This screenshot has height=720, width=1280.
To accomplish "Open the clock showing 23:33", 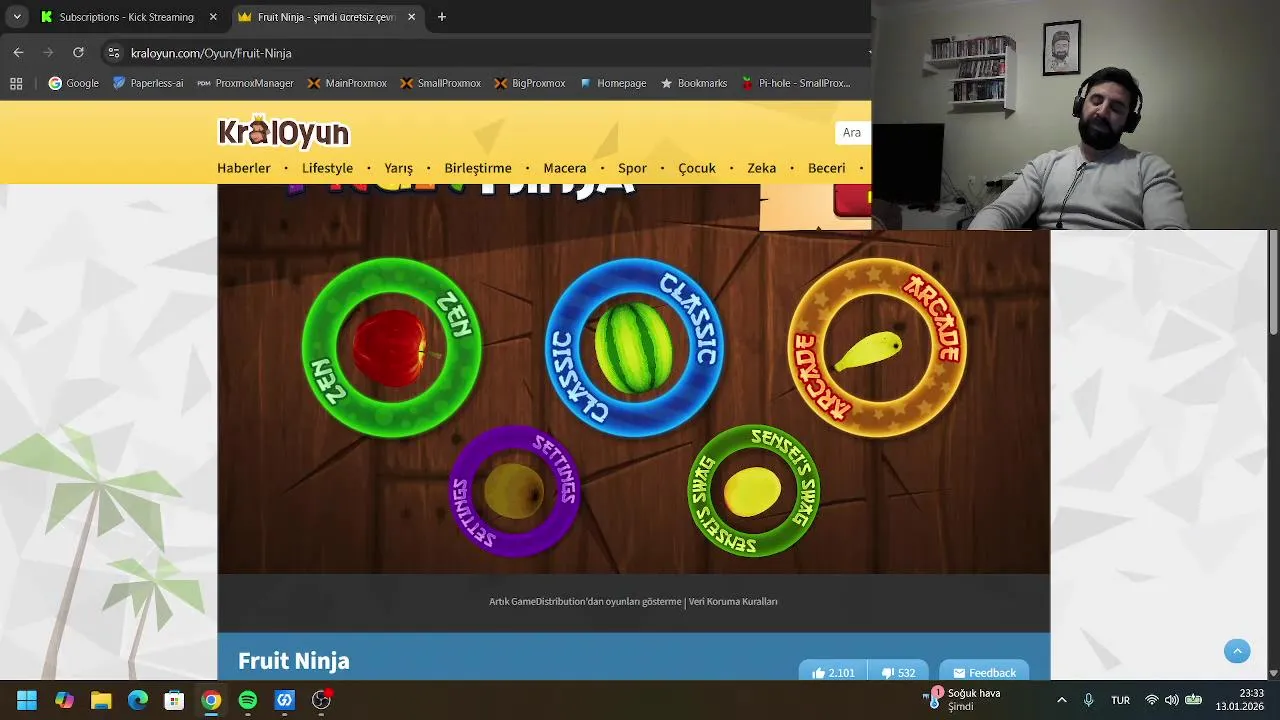I will 1240,700.
